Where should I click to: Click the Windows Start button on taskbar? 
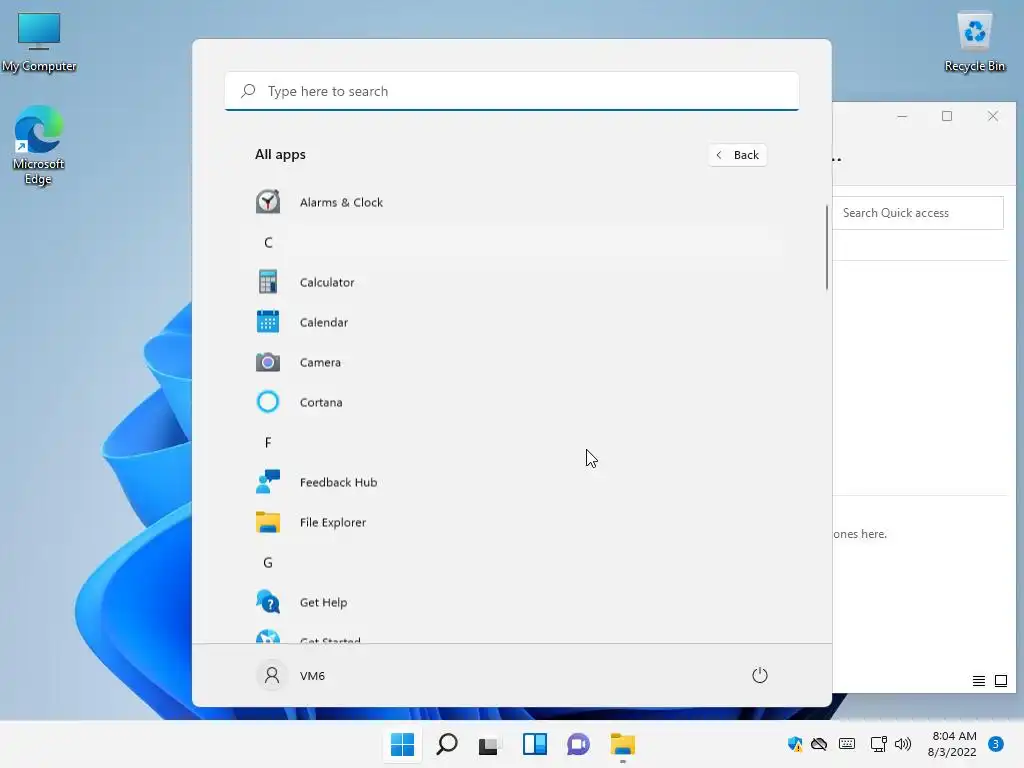pos(402,744)
